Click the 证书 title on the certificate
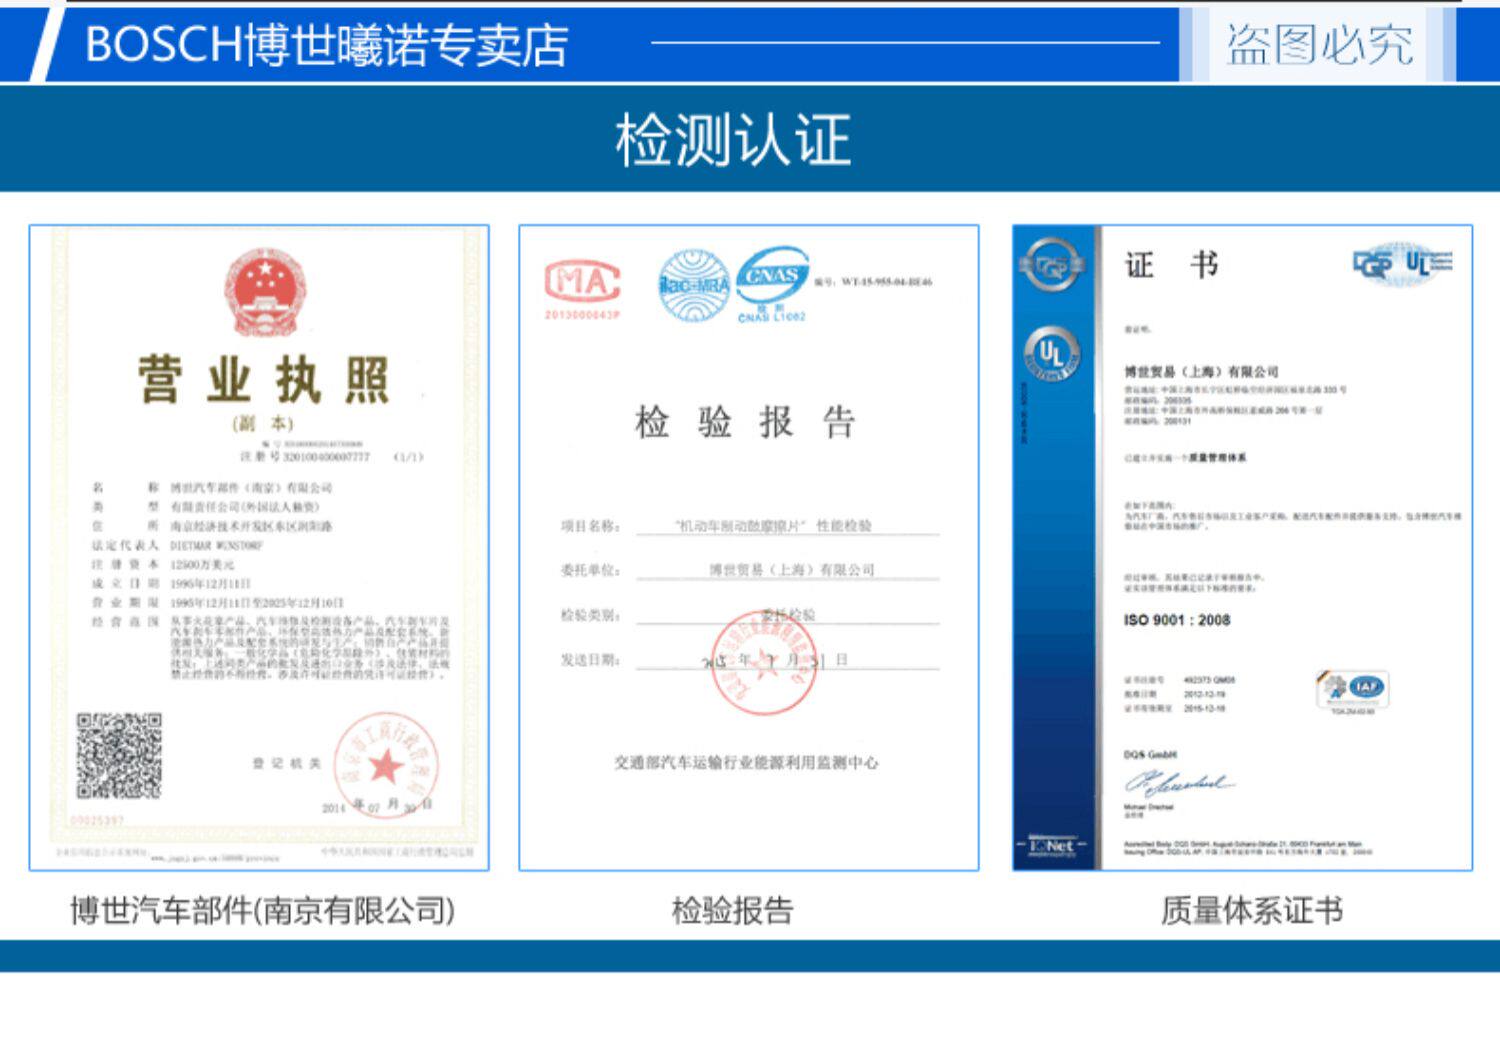1500x1045 pixels. (1172, 265)
